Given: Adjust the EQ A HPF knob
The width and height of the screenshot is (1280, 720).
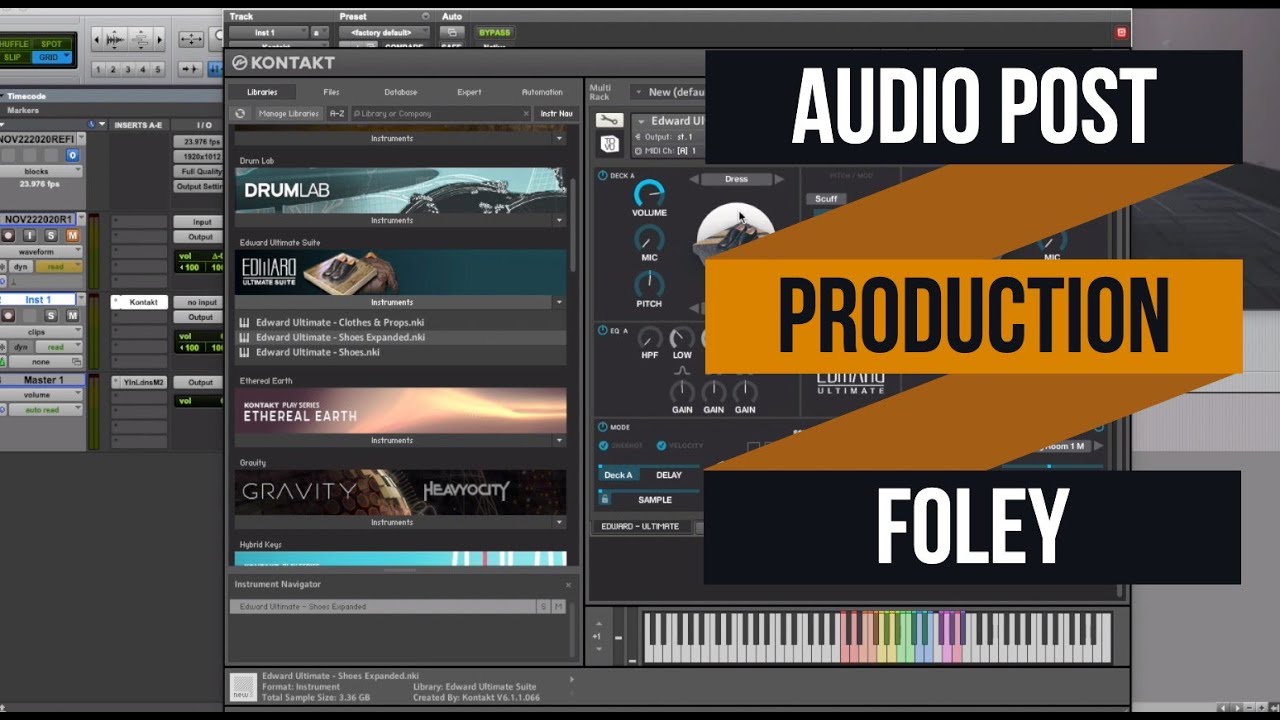Looking at the screenshot, I should tap(649, 338).
